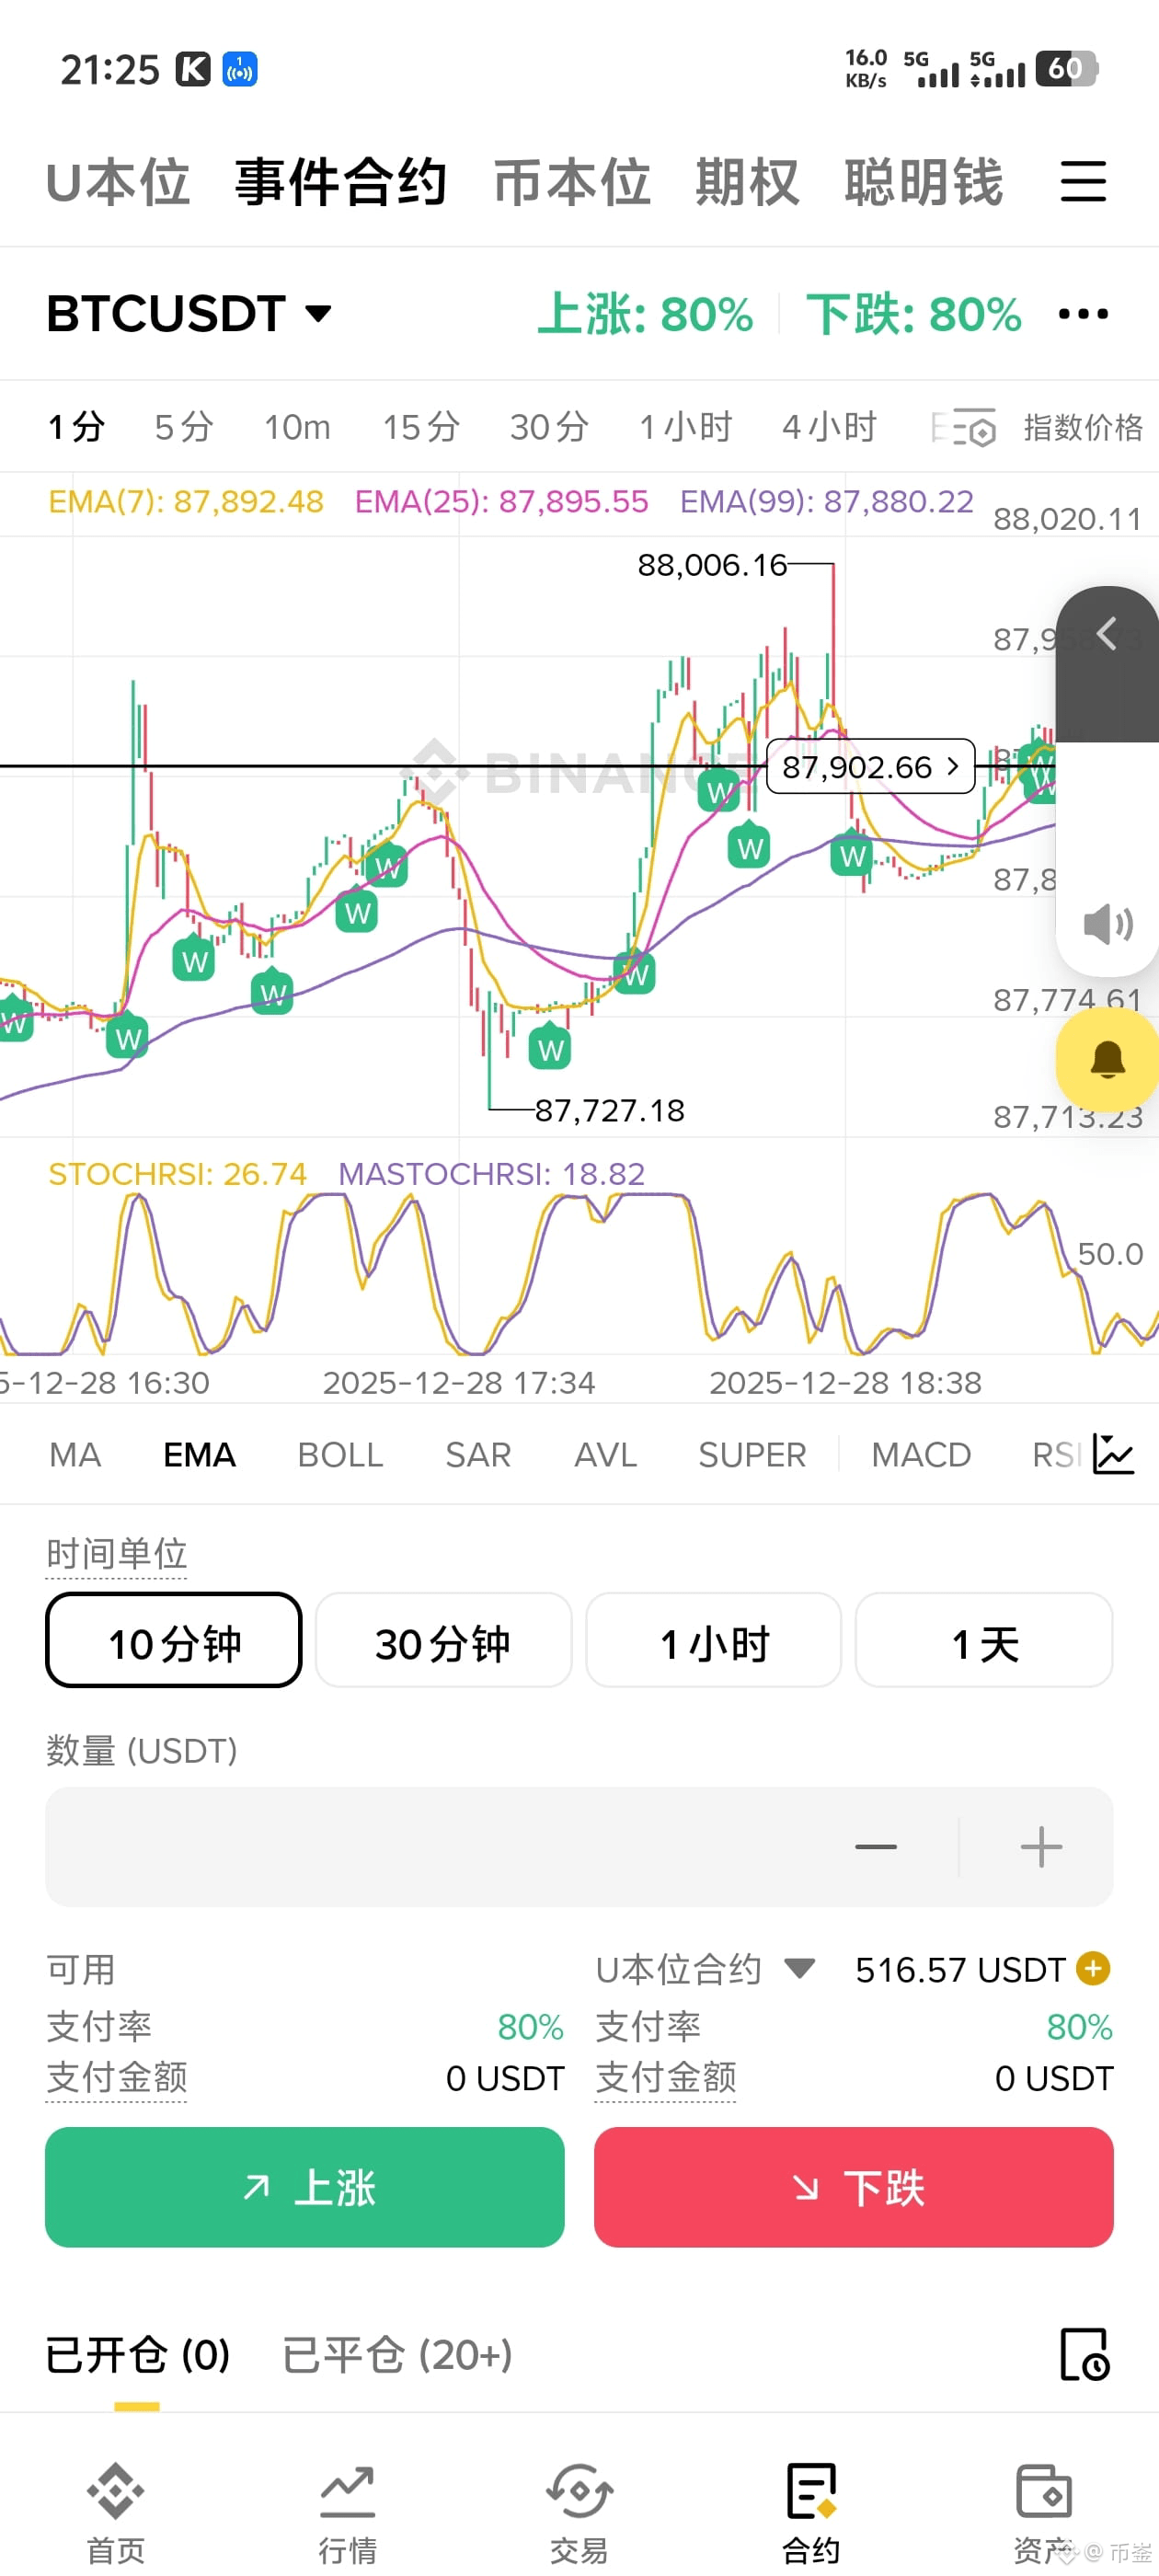Open 行情 markets tab
The image size is (1159, 2576).
(x=347, y=2513)
